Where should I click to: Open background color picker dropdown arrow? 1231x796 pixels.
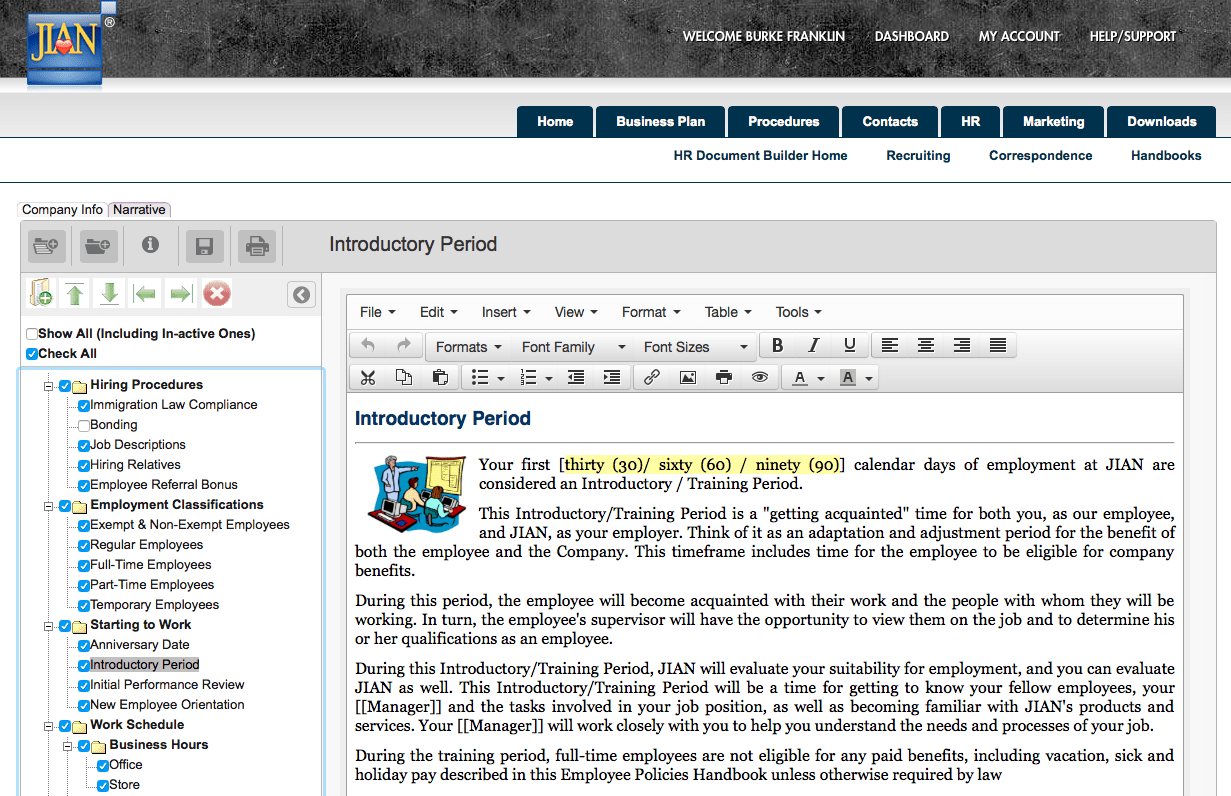(x=870, y=378)
